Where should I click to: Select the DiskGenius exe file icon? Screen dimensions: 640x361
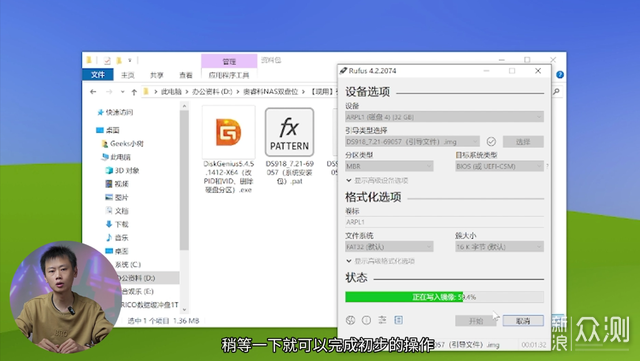pyautogui.click(x=229, y=132)
